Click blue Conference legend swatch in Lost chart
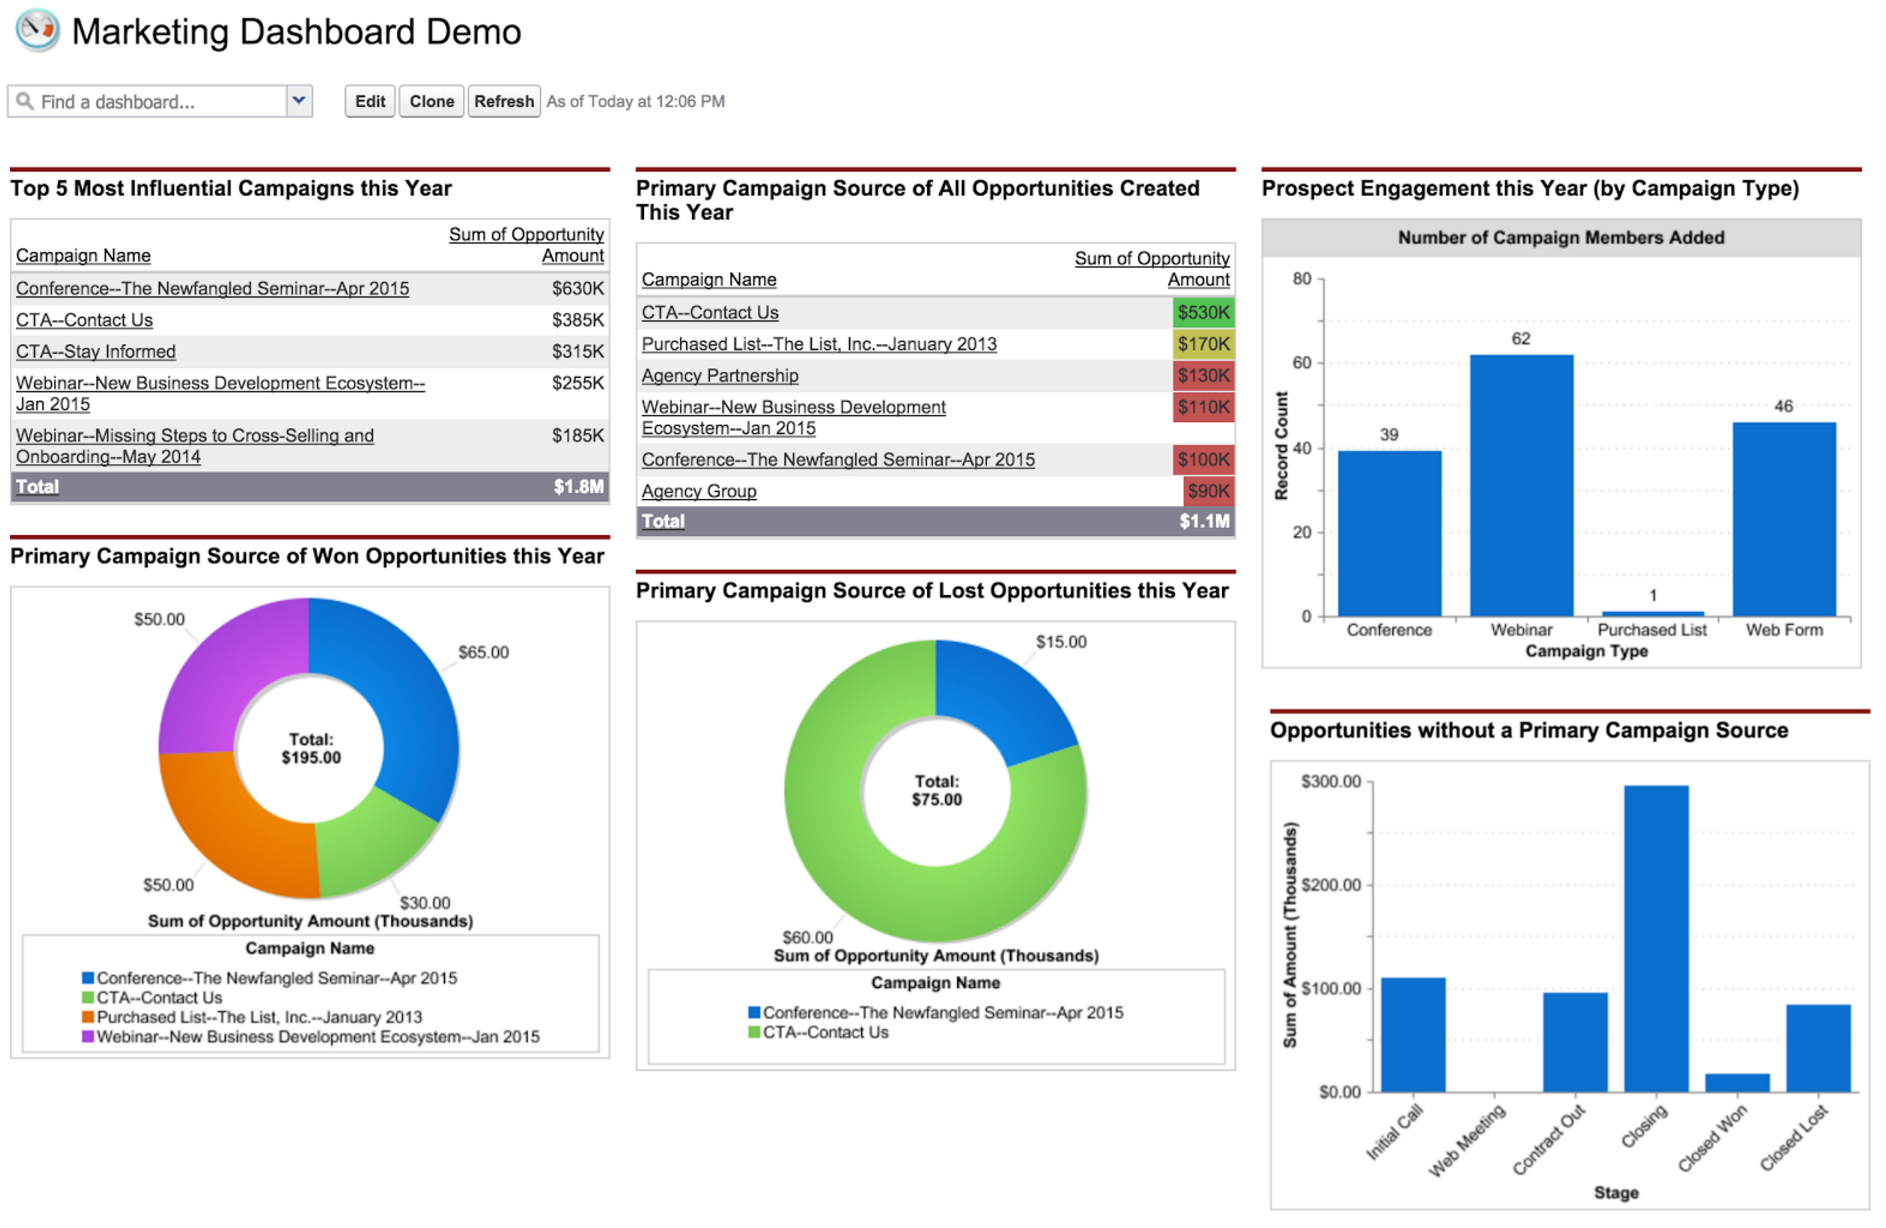 point(754,1013)
